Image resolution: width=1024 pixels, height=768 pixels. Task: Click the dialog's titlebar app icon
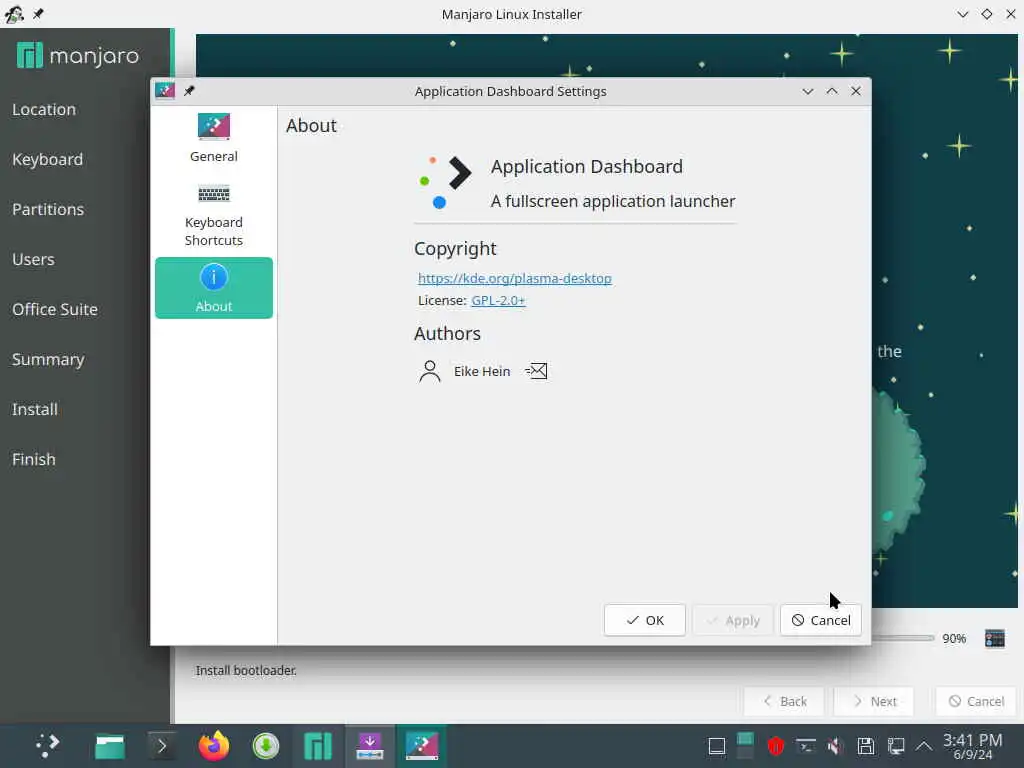coord(165,91)
